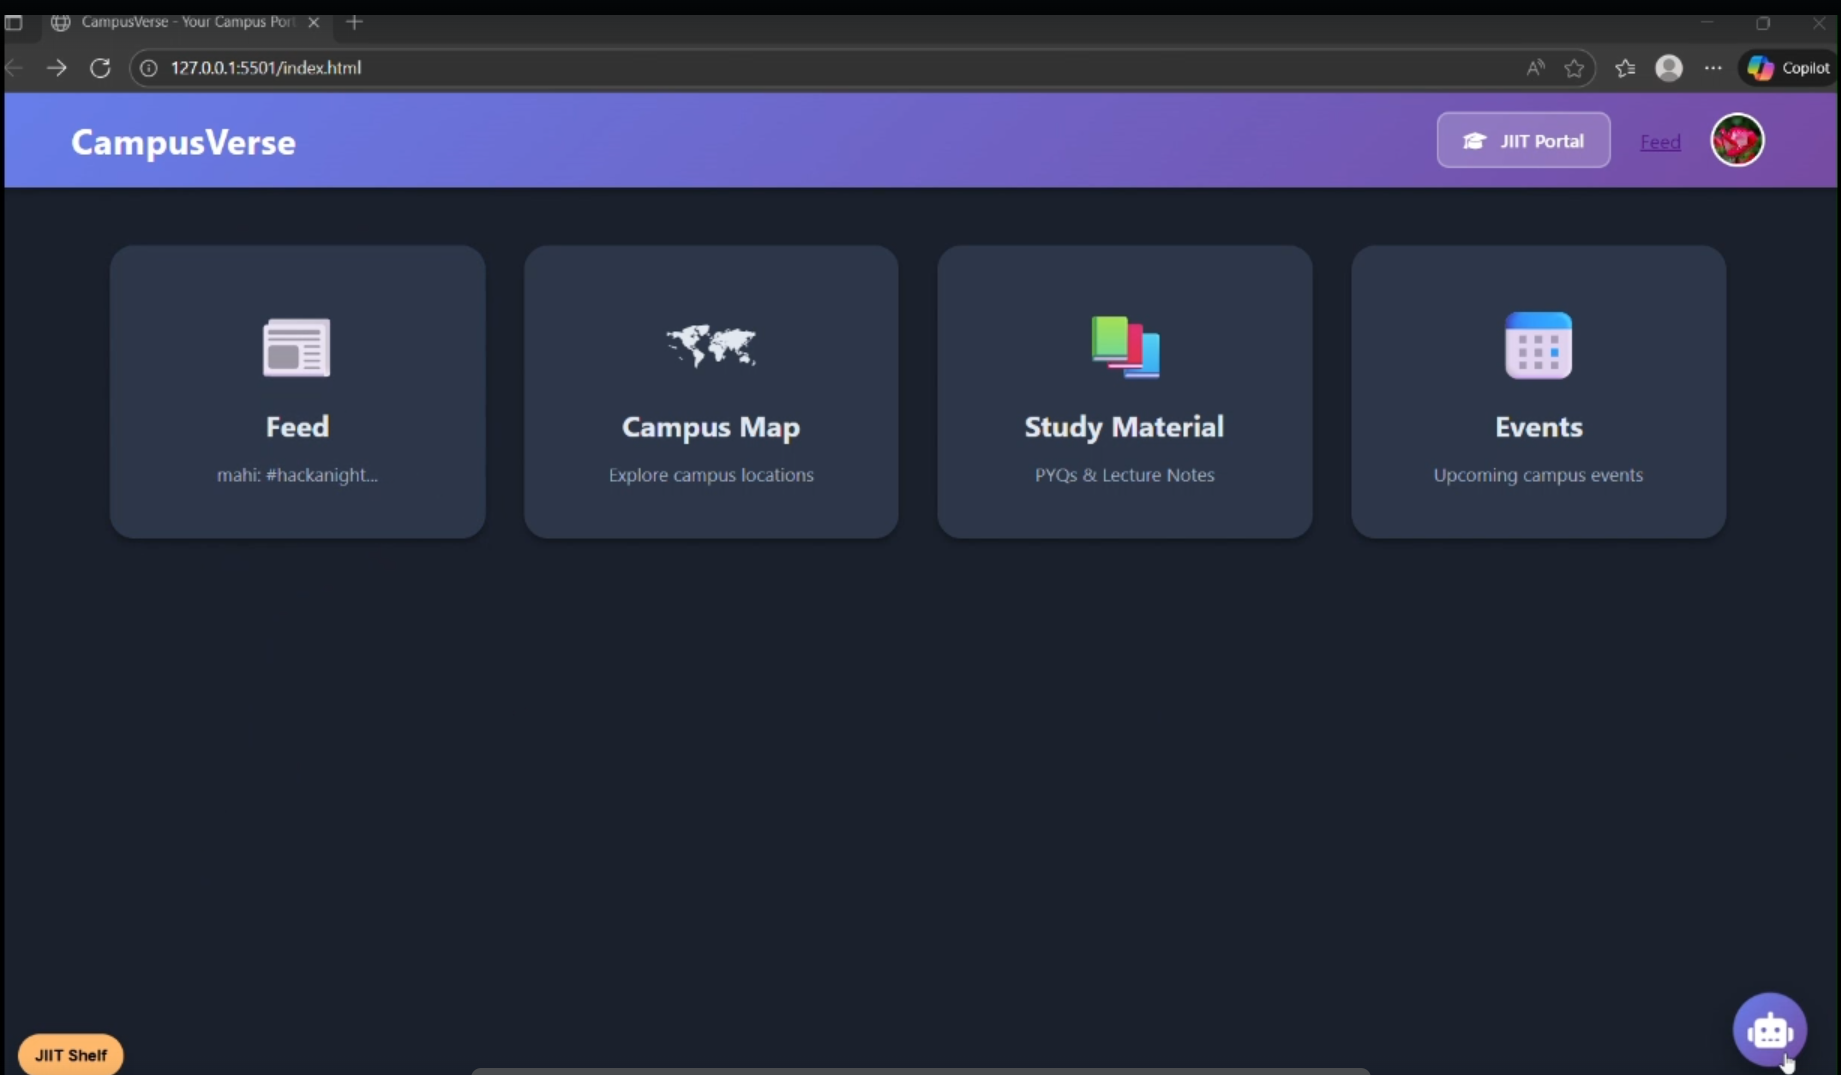1841x1075 pixels.
Task: Open Copilot in browser toolbar
Action: click(x=1789, y=68)
